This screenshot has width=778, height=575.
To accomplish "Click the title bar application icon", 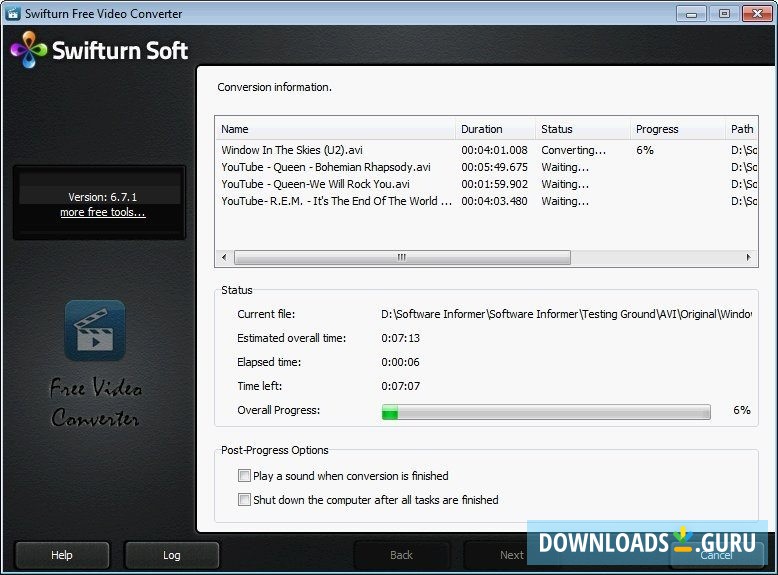I will pyautogui.click(x=12, y=13).
